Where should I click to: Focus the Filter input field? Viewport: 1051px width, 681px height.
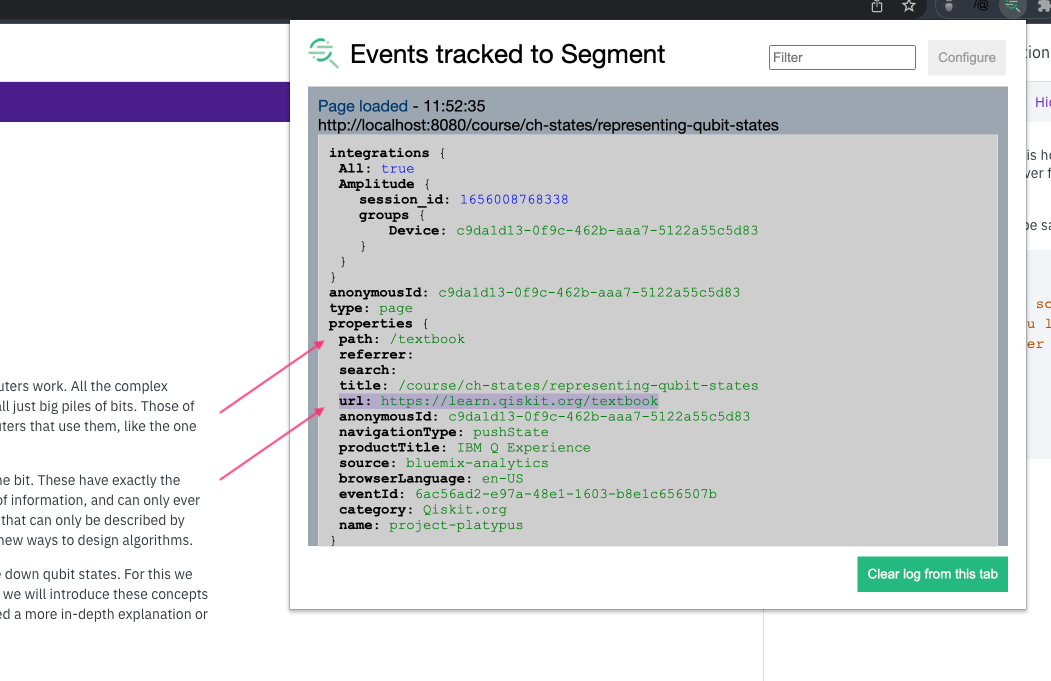point(842,58)
